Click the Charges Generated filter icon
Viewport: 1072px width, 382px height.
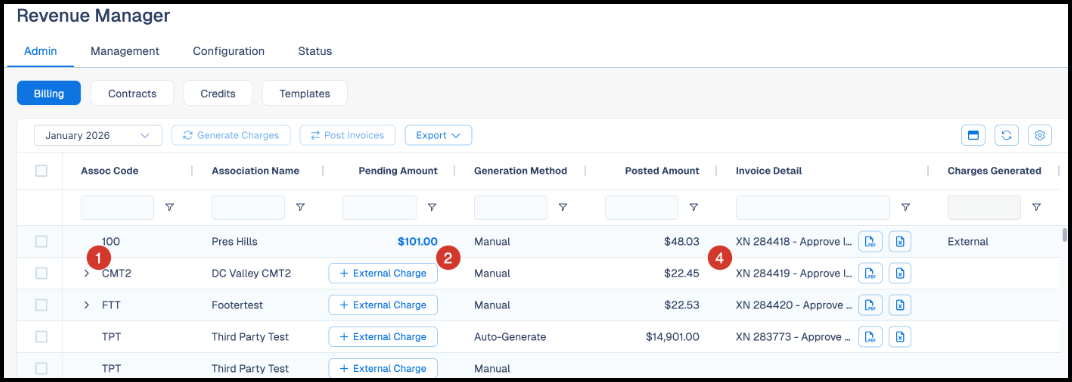click(1036, 207)
